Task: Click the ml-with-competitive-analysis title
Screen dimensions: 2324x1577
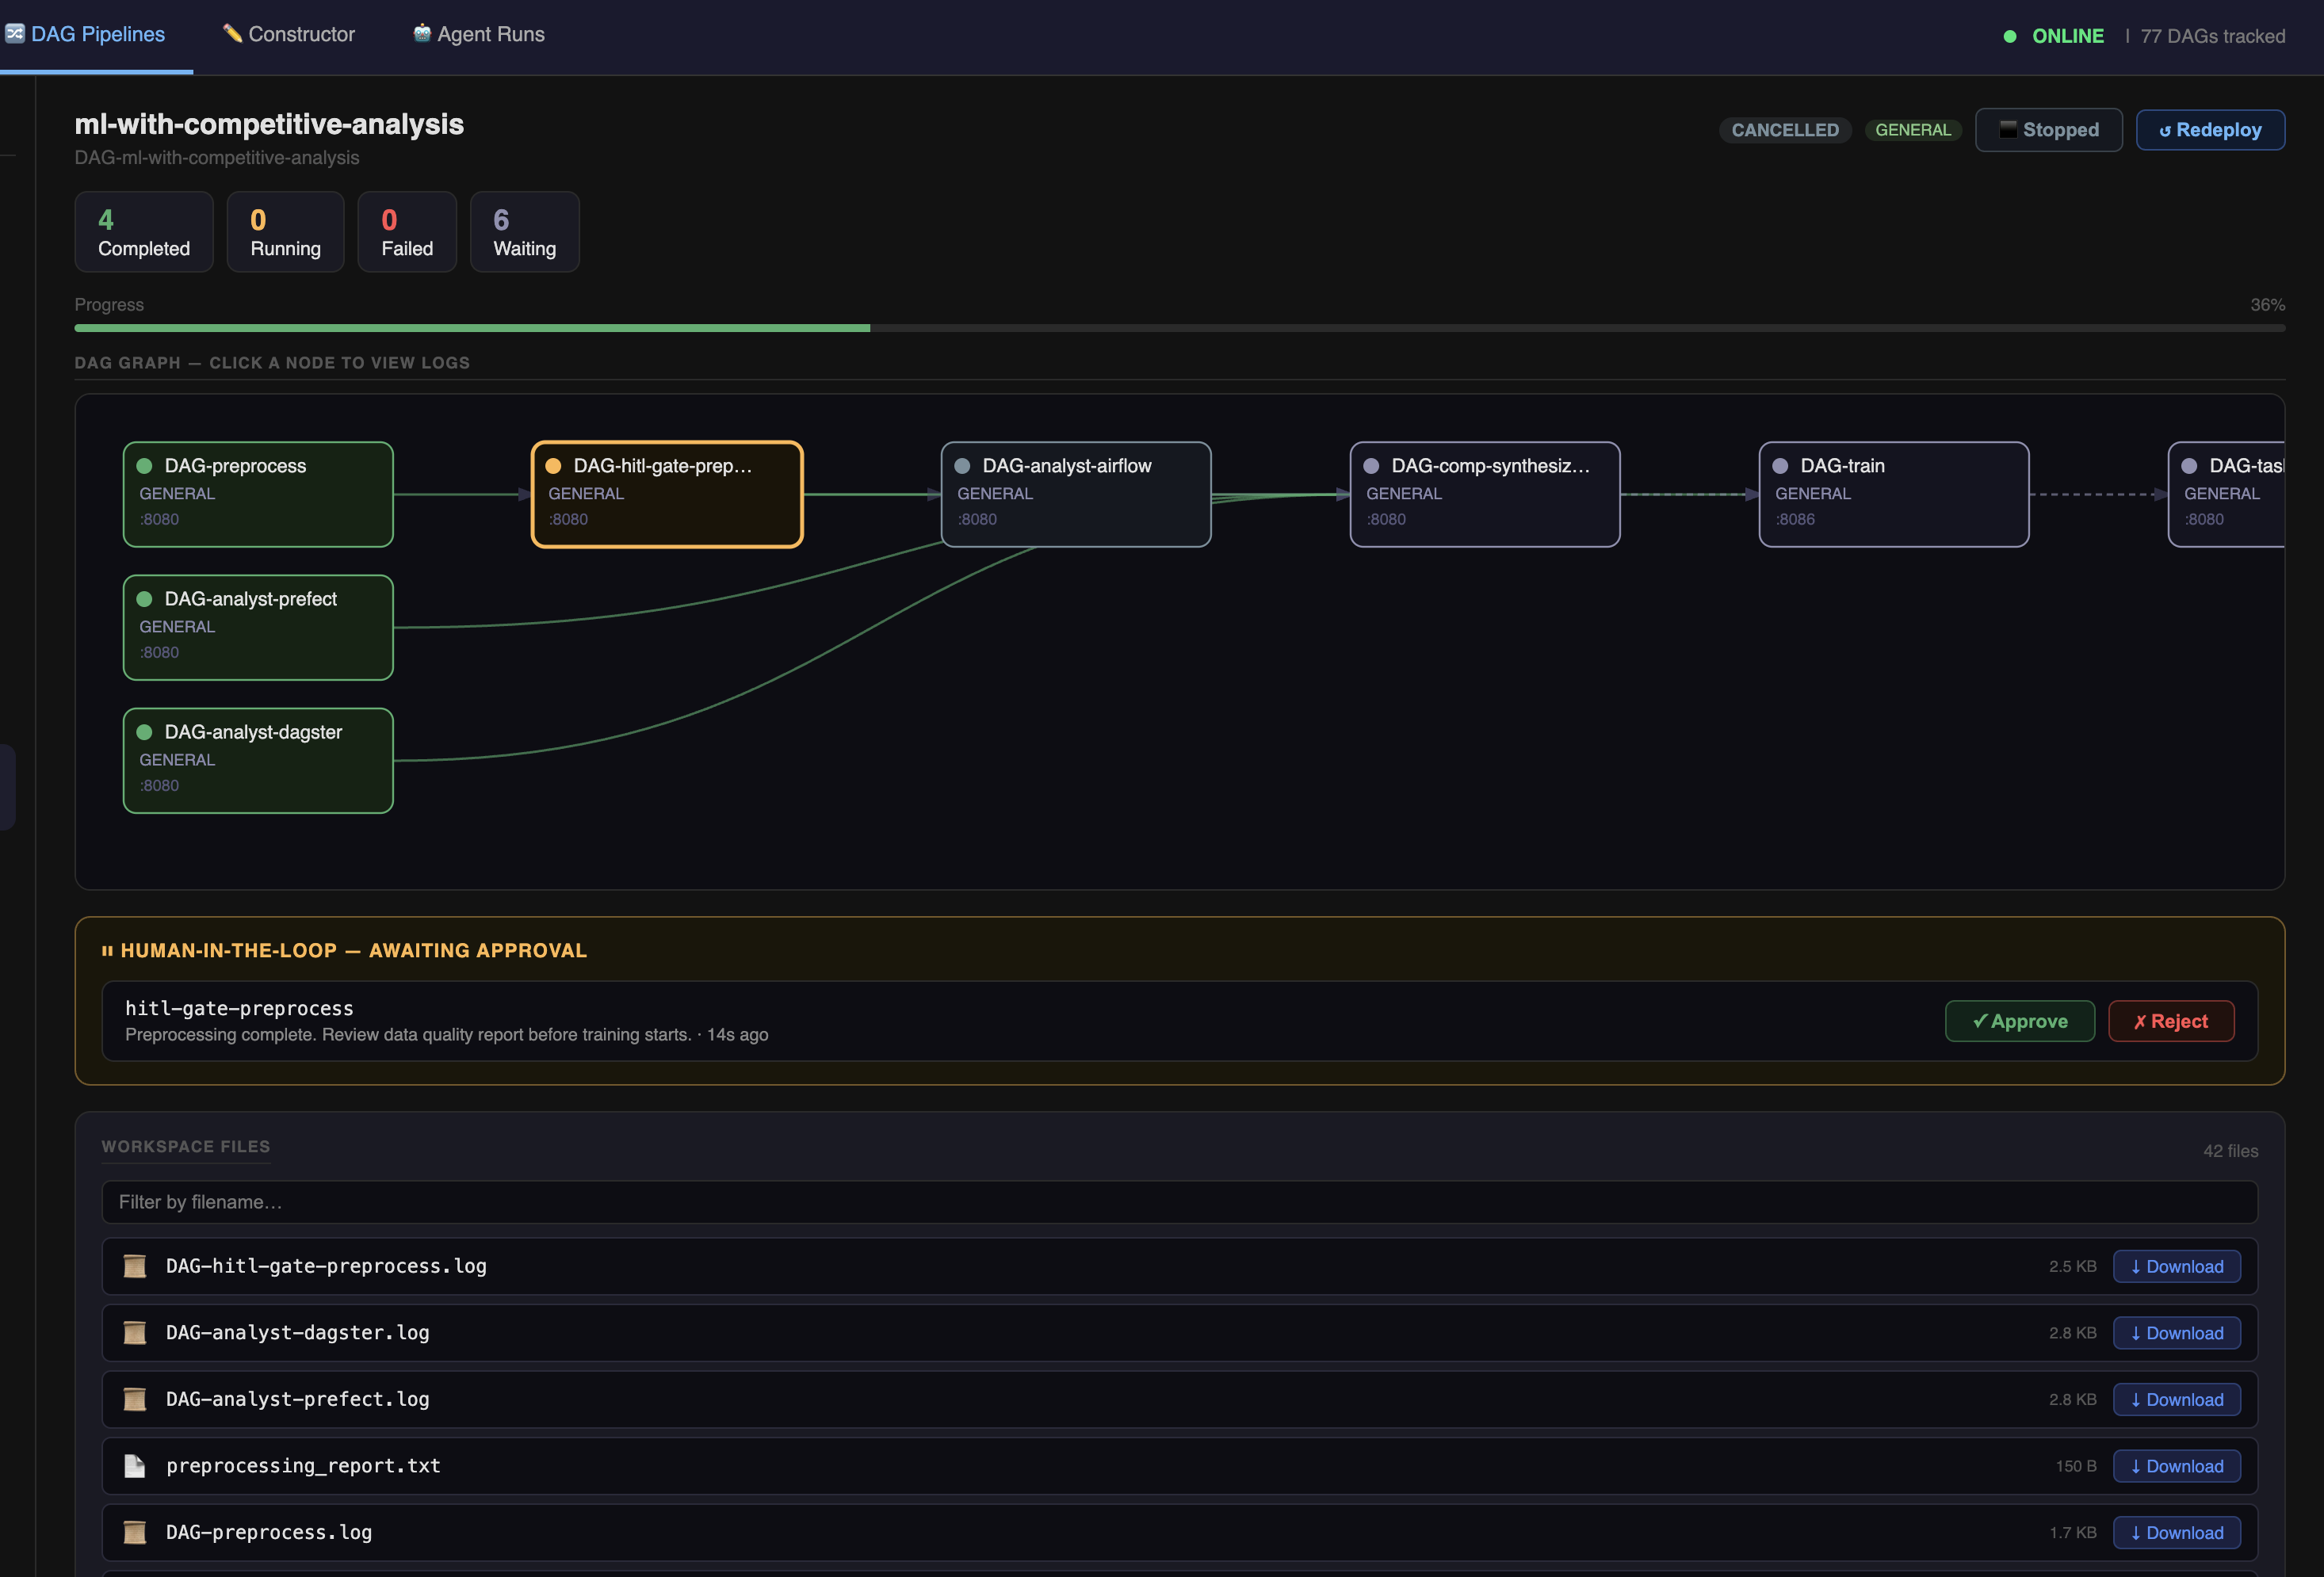Action: click(269, 124)
